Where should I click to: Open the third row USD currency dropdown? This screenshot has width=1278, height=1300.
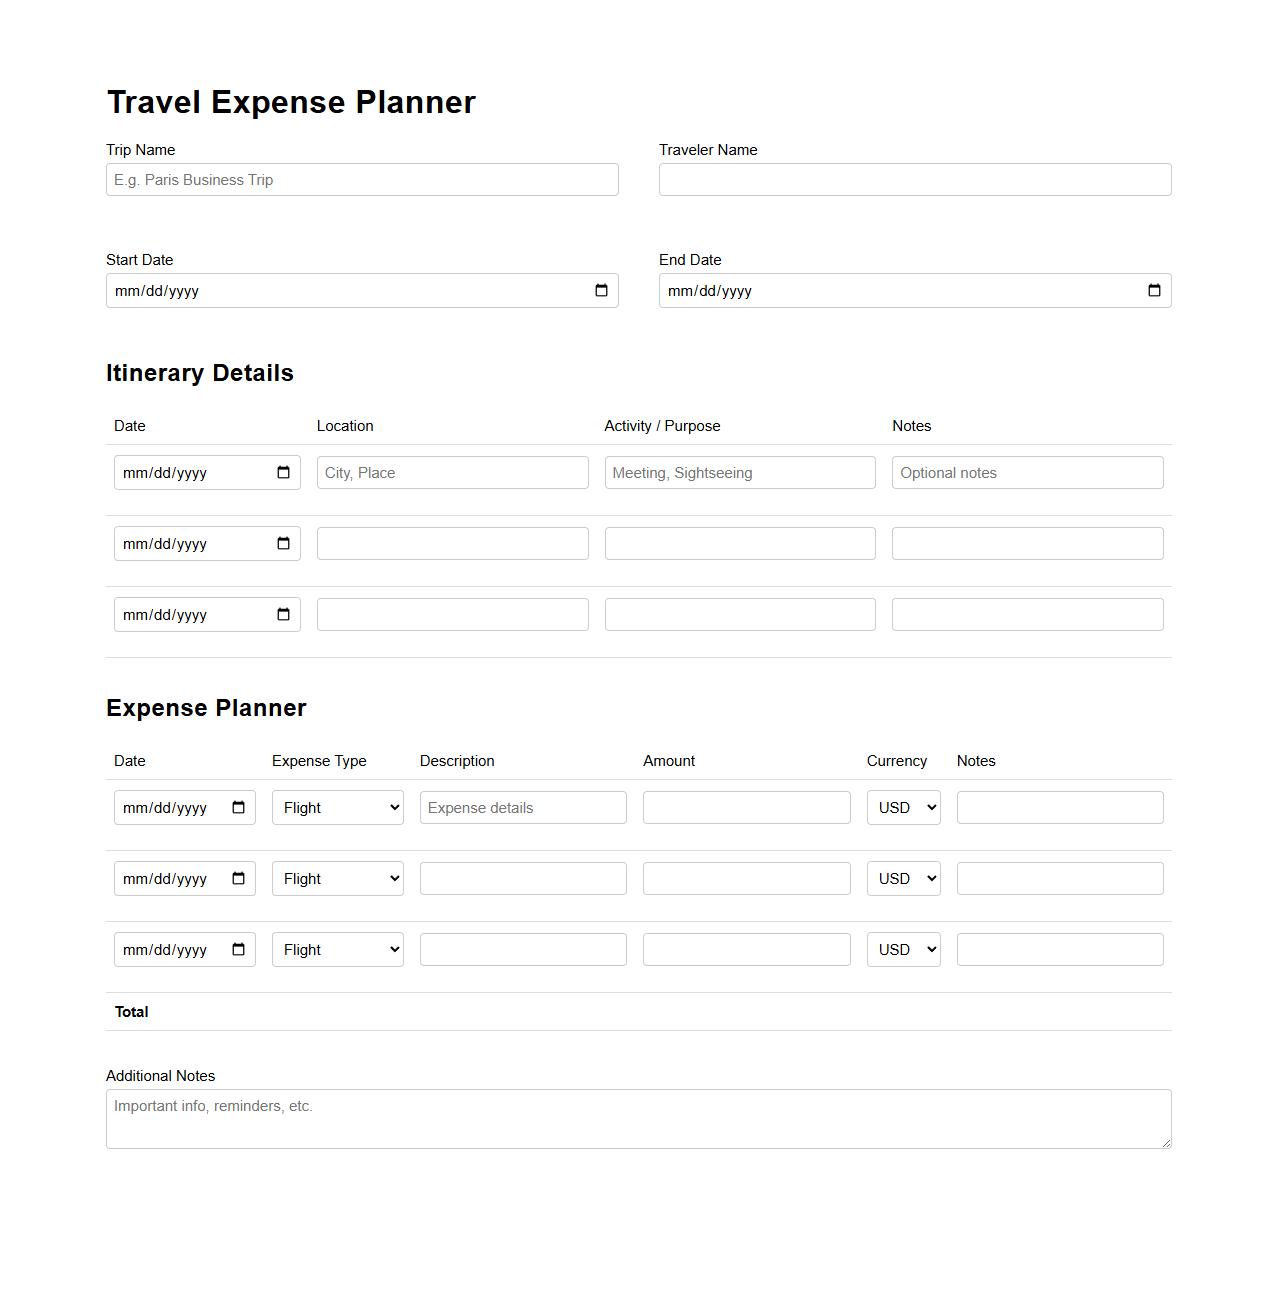point(902,949)
